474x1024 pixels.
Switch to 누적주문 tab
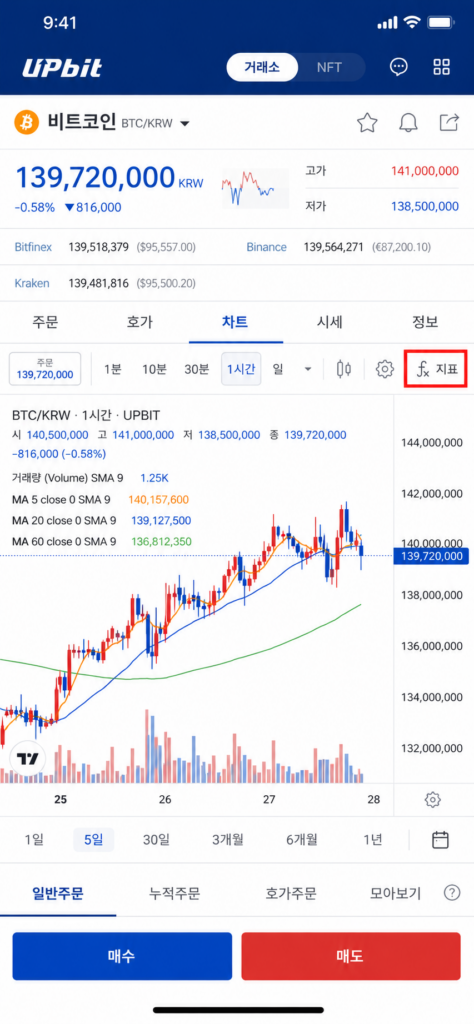pyautogui.click(x=174, y=893)
